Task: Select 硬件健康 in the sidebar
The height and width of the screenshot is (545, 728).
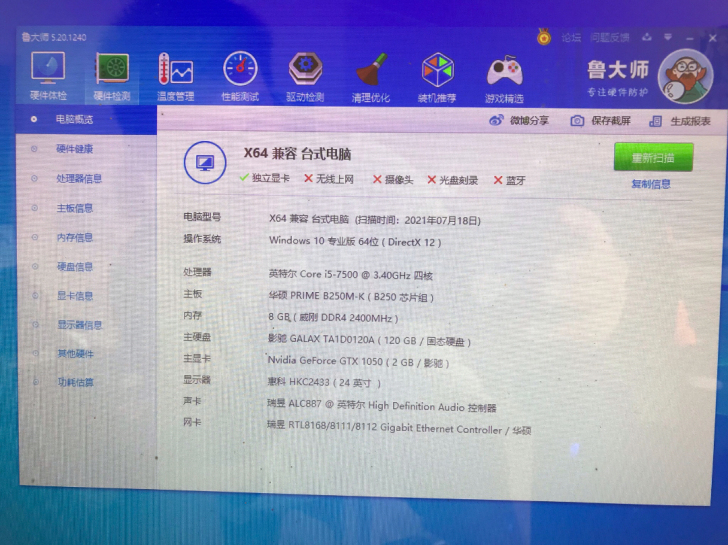Action: [74, 149]
